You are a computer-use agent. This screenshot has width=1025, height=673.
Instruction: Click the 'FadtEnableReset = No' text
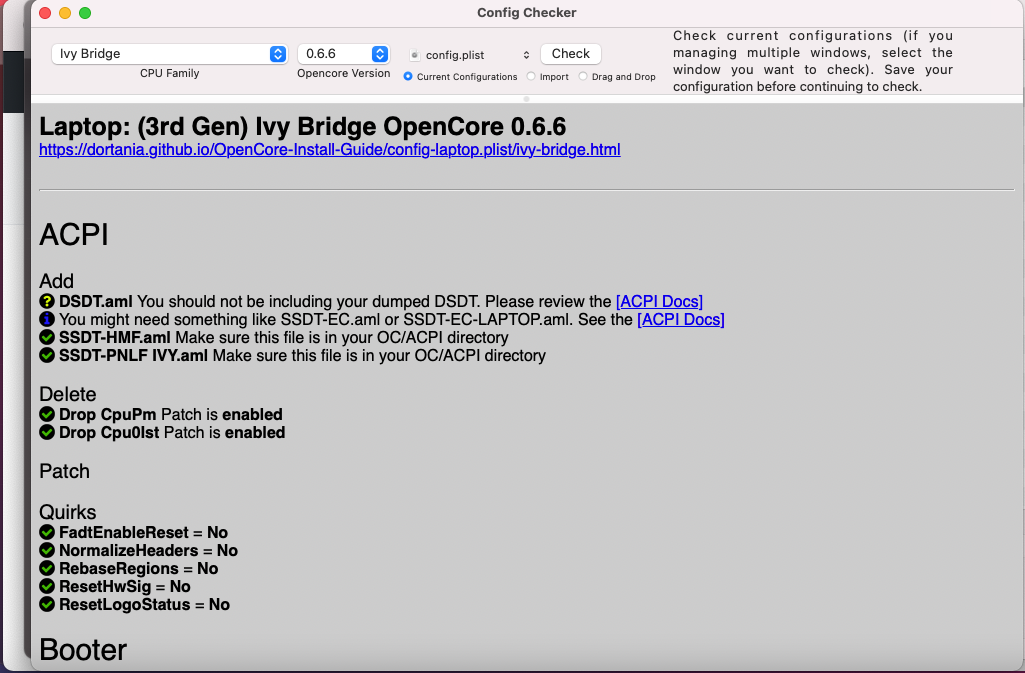(143, 533)
